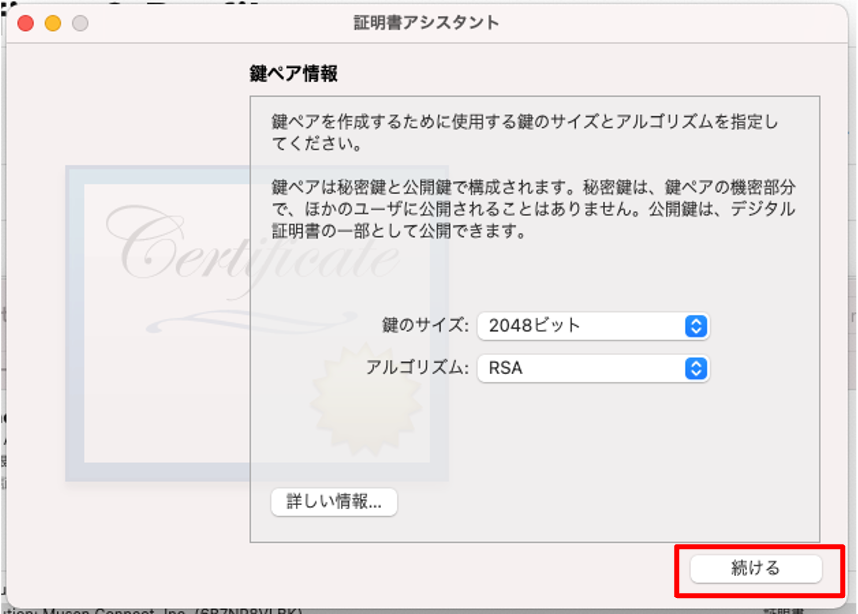The width and height of the screenshot is (858, 614).
Task: Click the 続ける button
Action: pyautogui.click(x=756, y=569)
